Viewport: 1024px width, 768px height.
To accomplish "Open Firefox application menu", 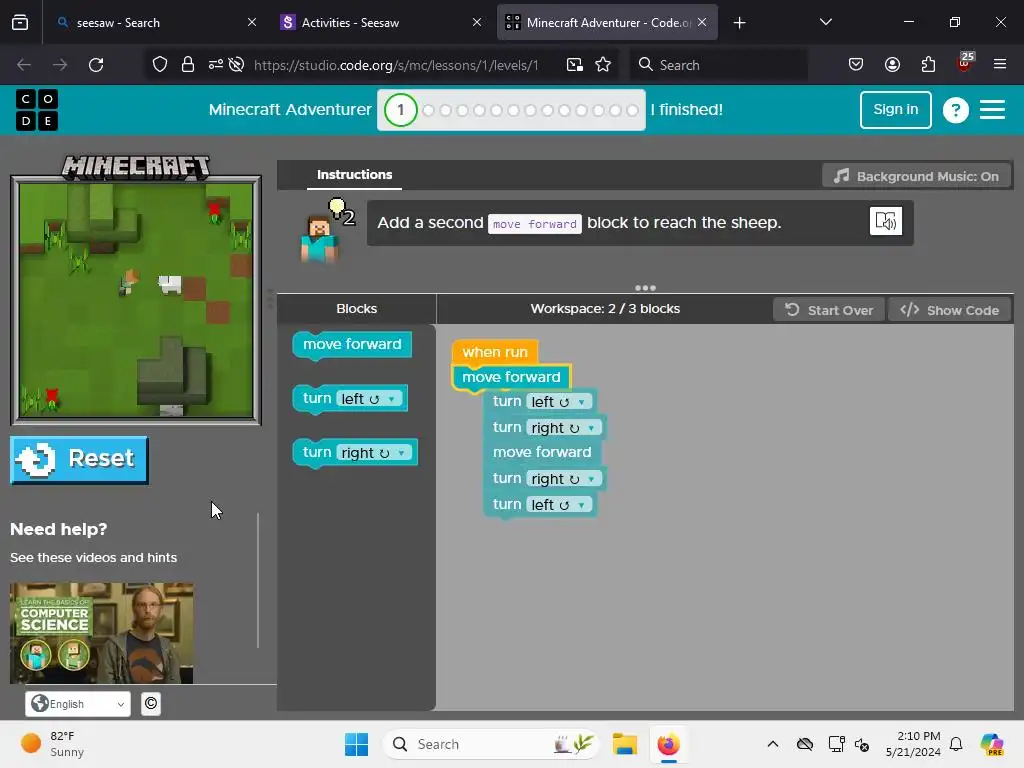I will (x=1000, y=65).
